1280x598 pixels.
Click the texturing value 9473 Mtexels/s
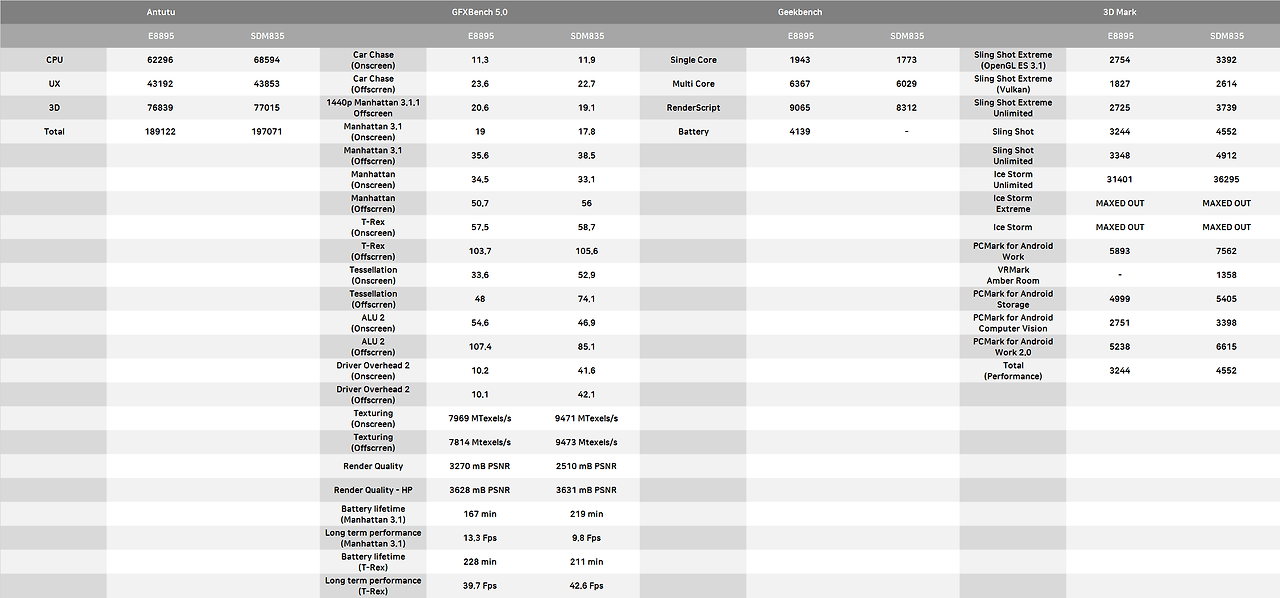tap(586, 442)
